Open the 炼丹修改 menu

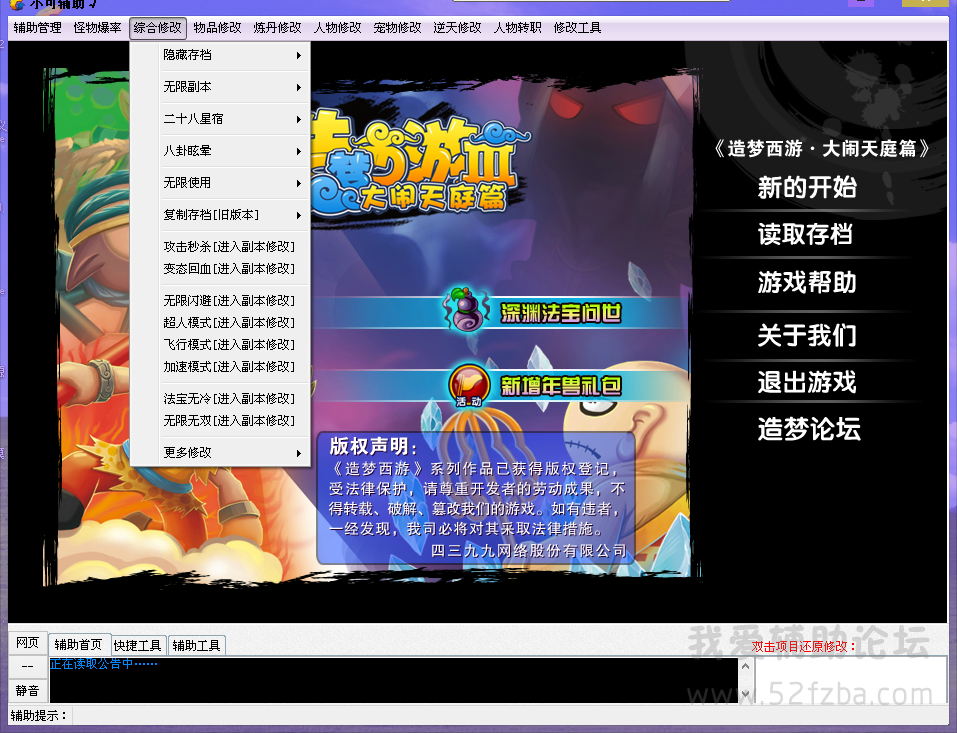(x=278, y=28)
